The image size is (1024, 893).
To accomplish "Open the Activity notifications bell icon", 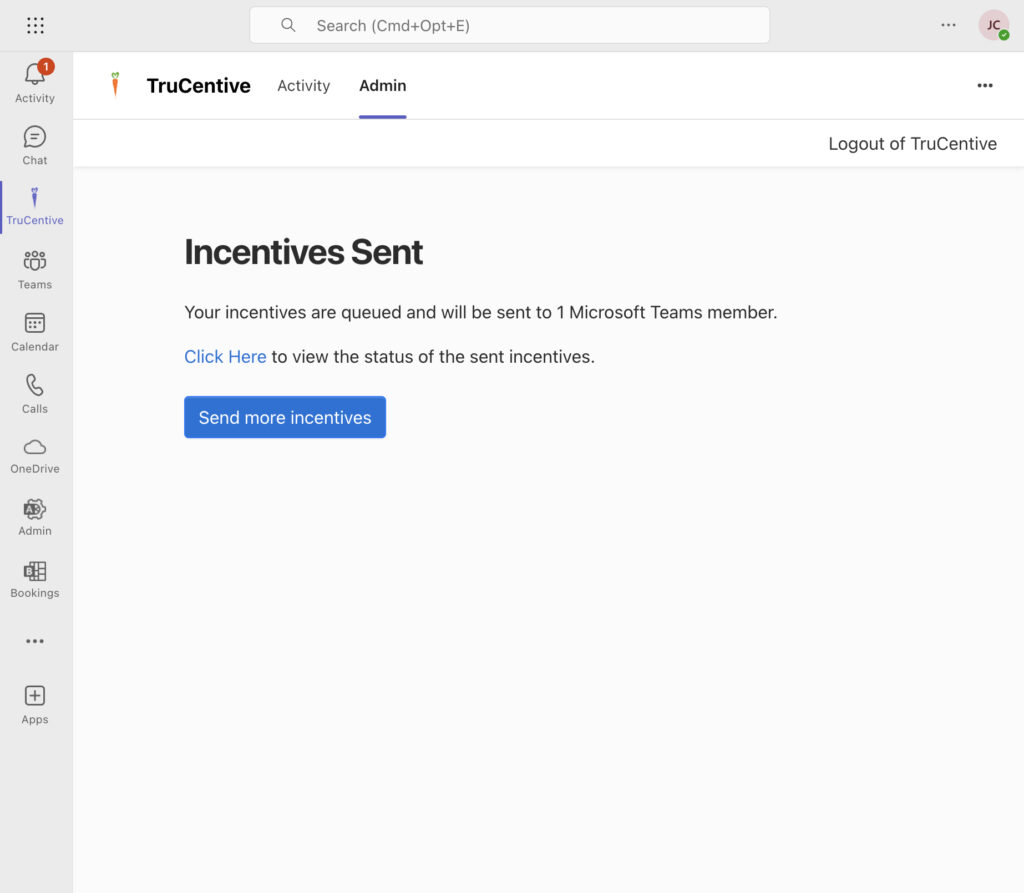I will (35, 75).
